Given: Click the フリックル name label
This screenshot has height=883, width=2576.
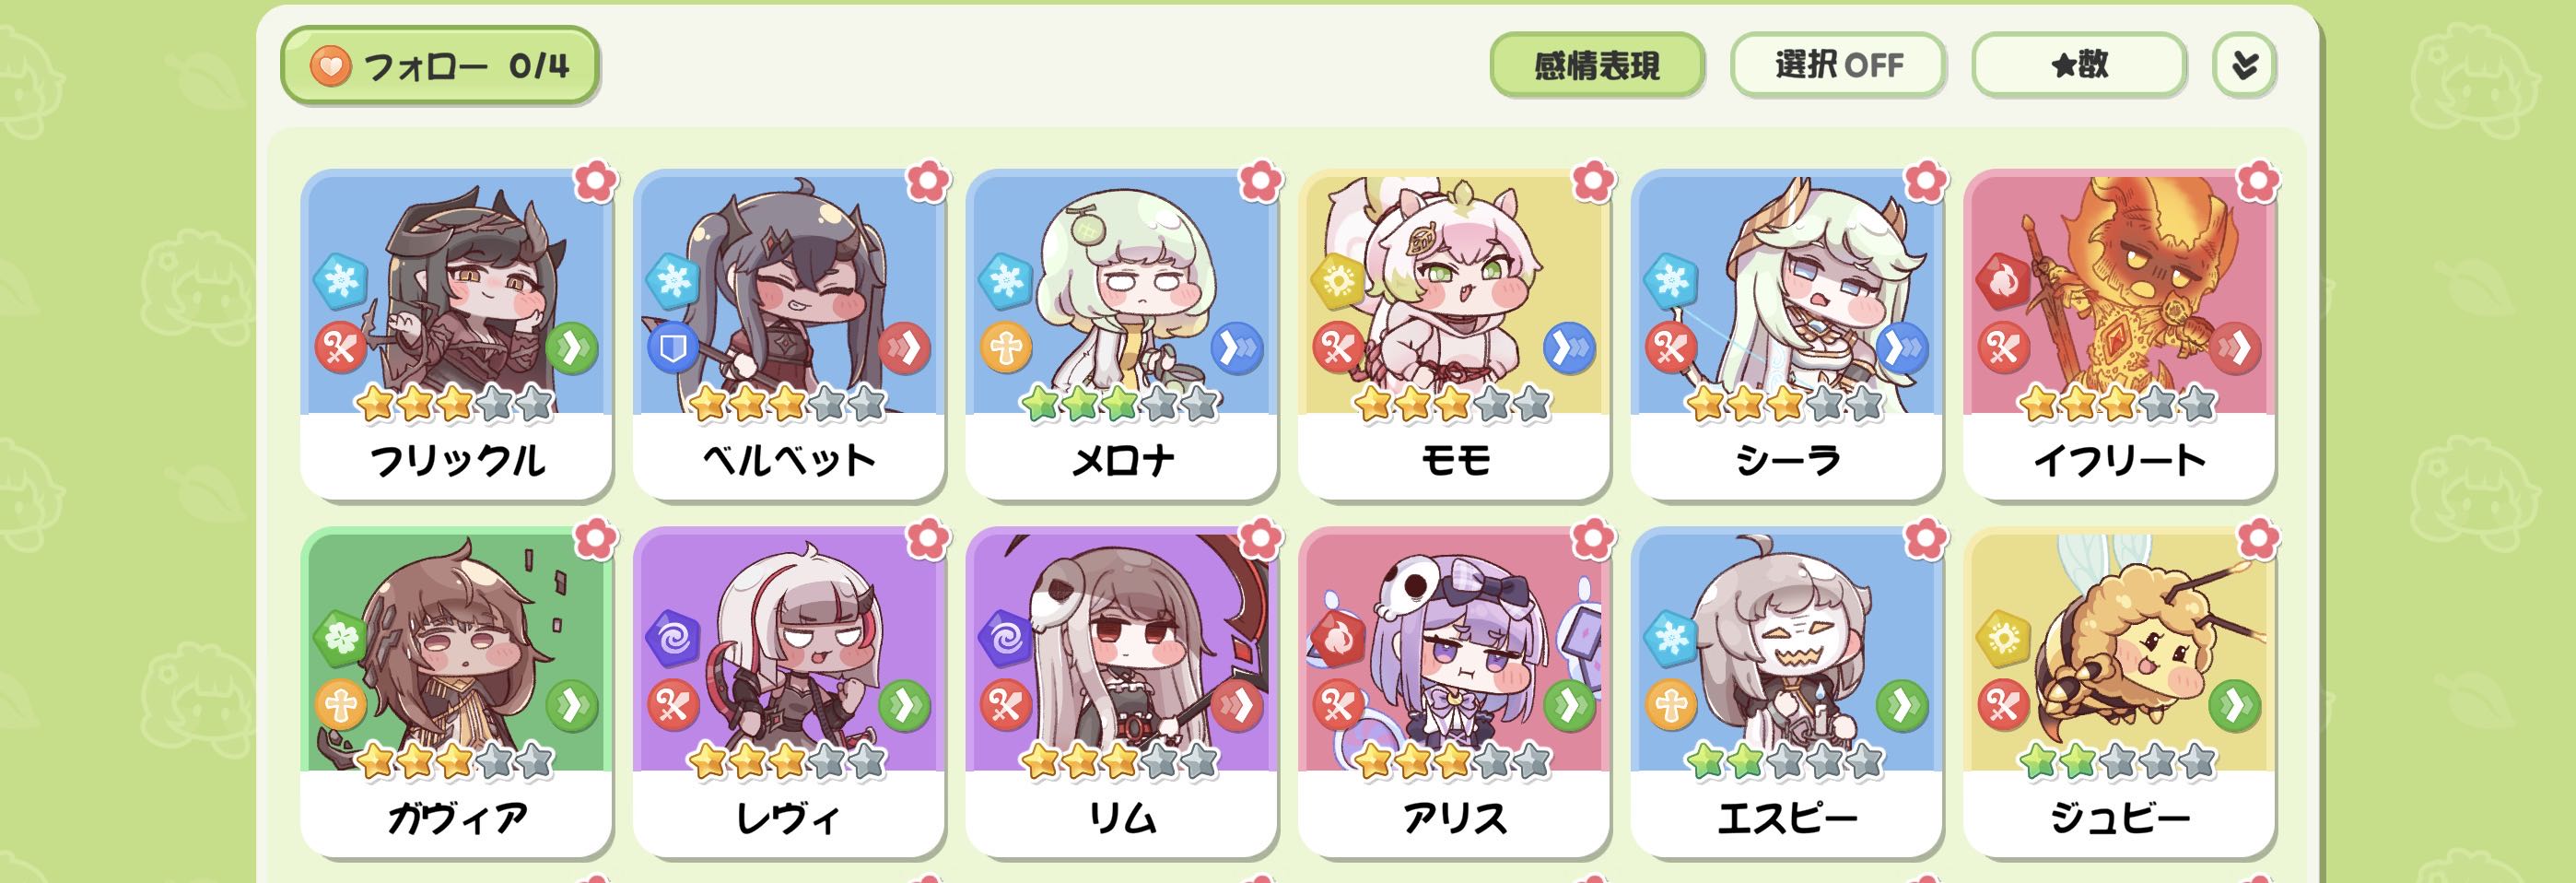Looking at the screenshot, I should coord(457,460).
